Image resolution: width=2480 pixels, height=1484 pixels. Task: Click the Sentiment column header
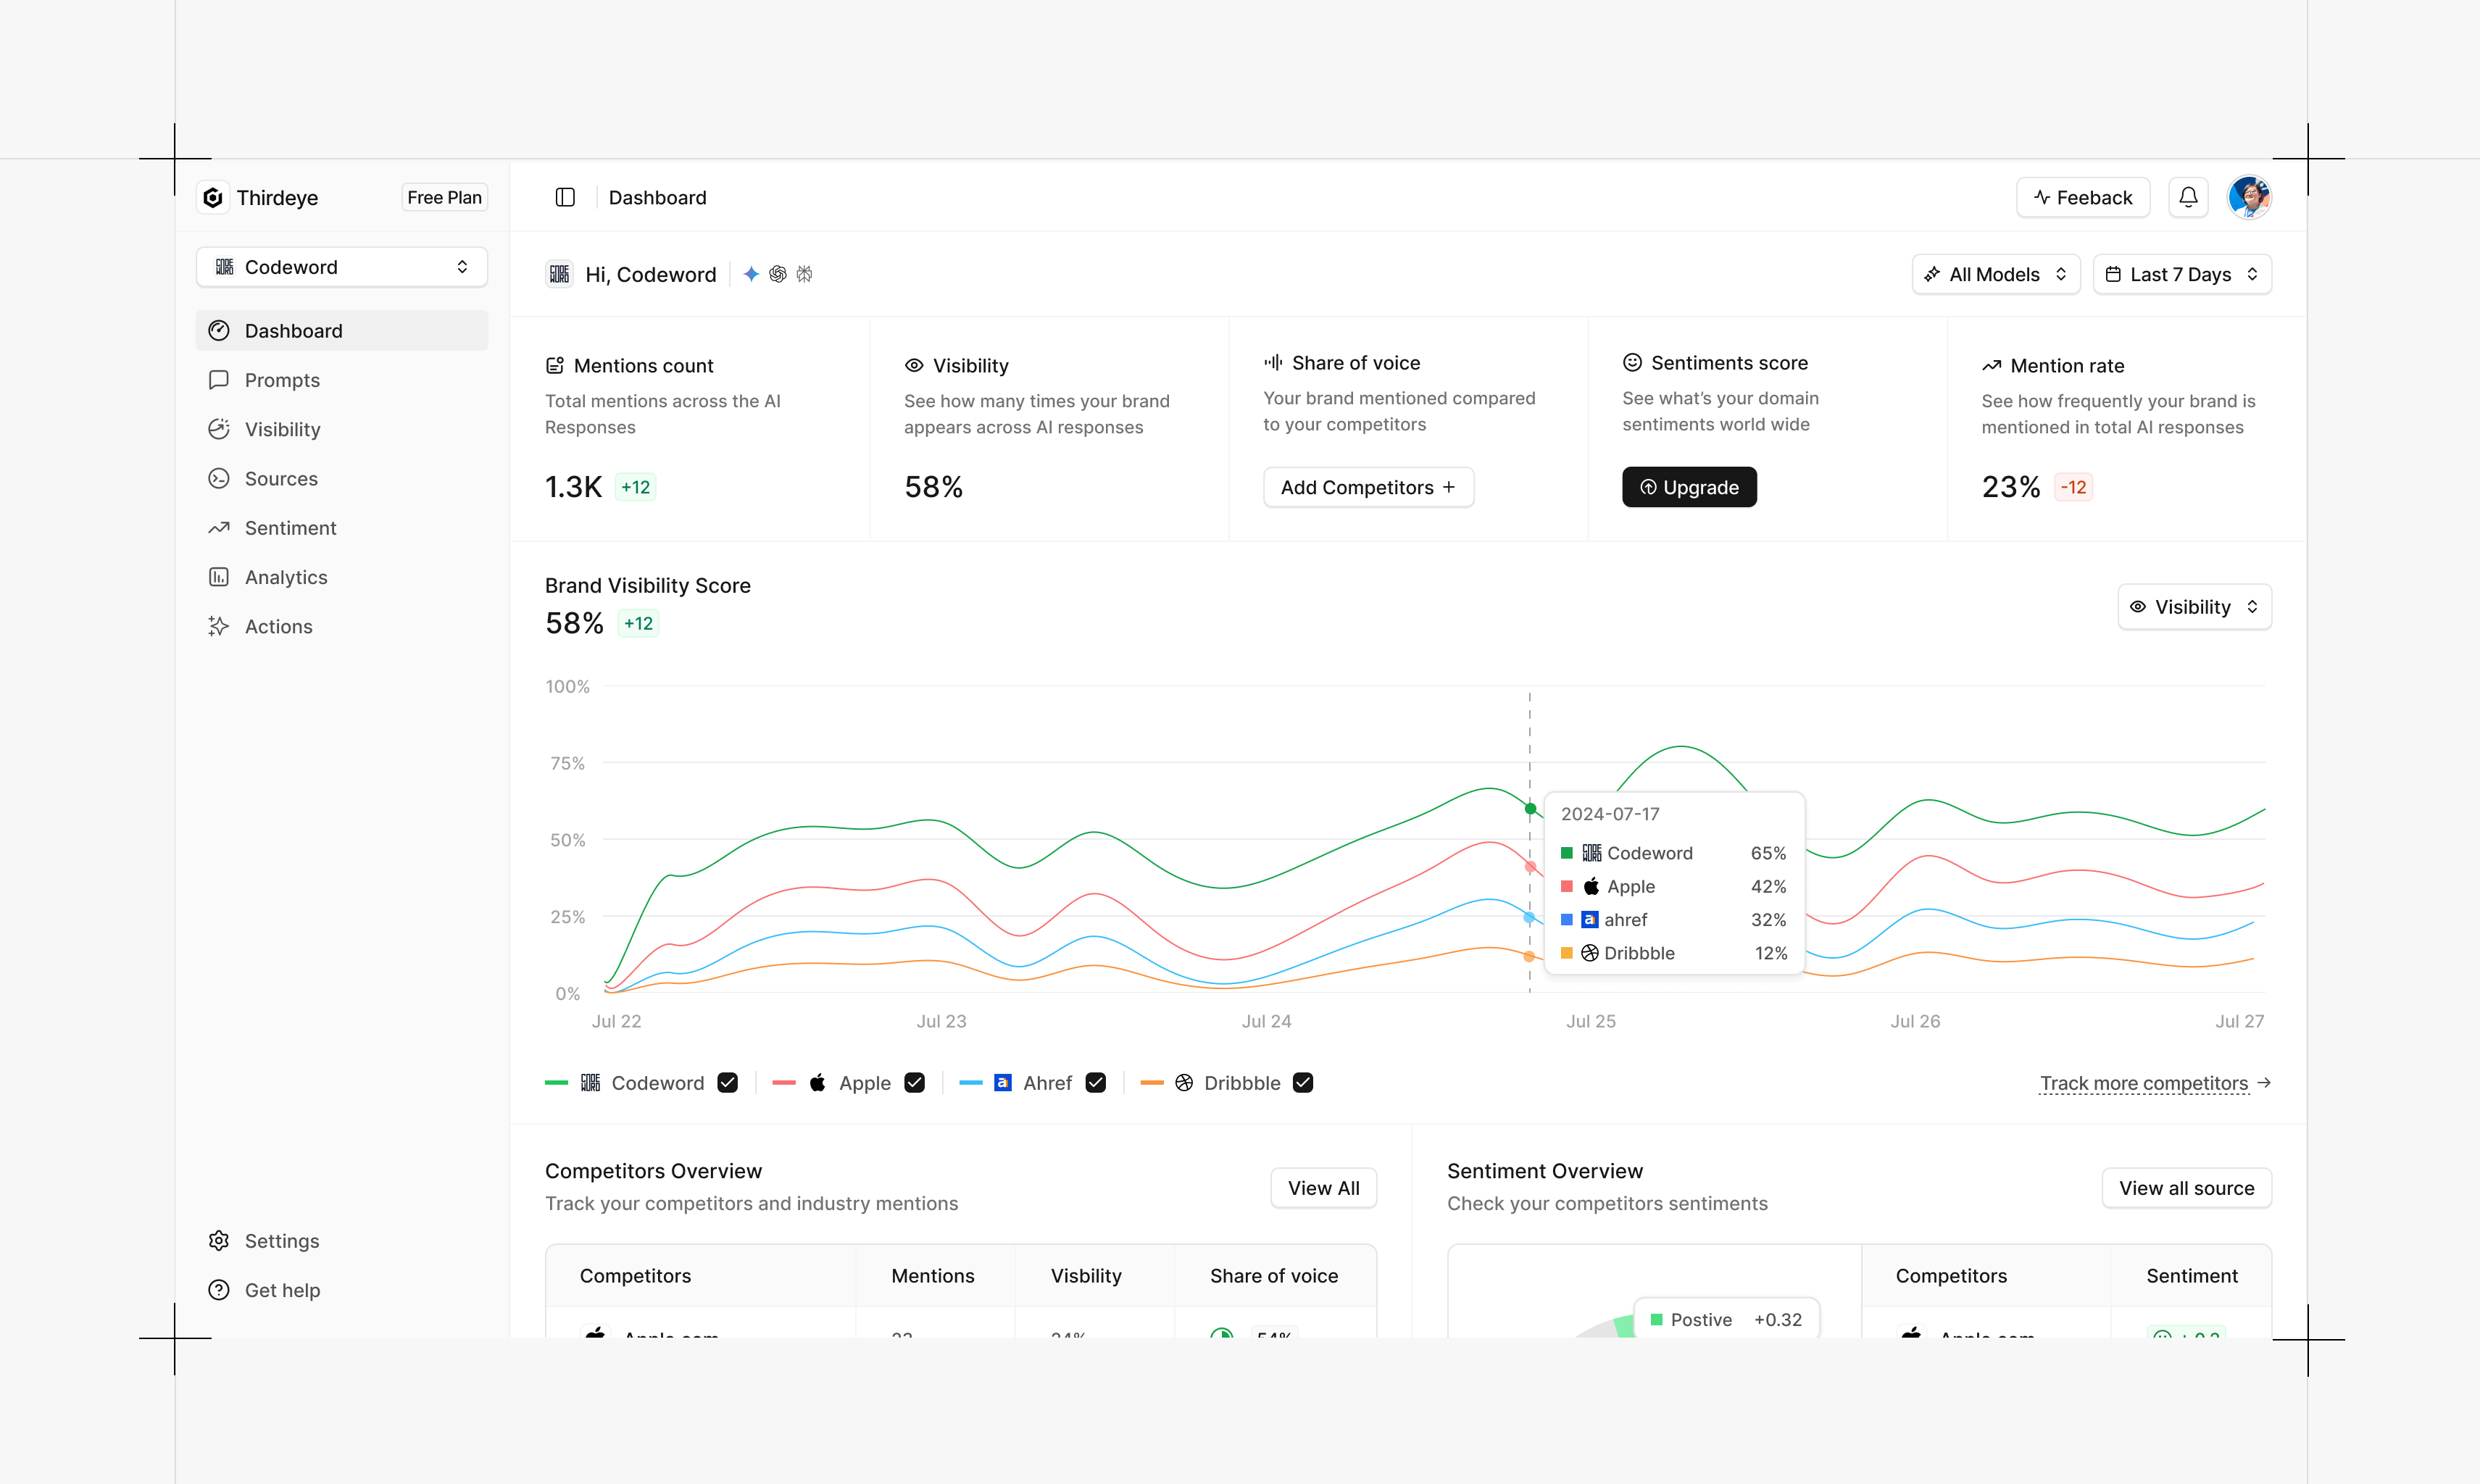point(2191,1275)
